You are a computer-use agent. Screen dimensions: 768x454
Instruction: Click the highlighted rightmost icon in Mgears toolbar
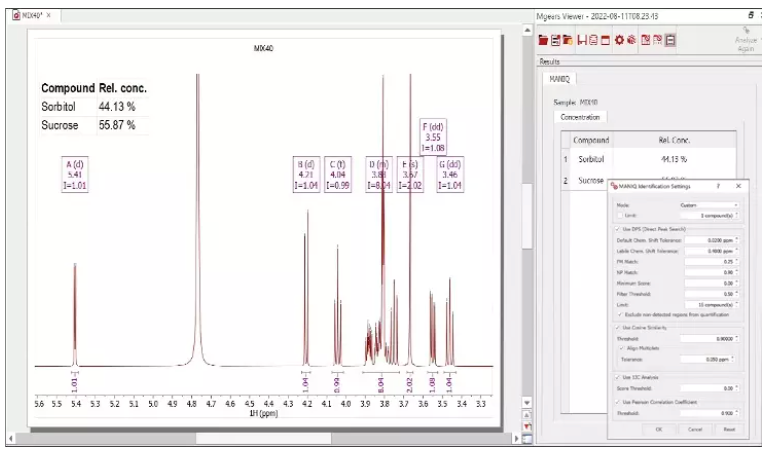click(x=670, y=40)
